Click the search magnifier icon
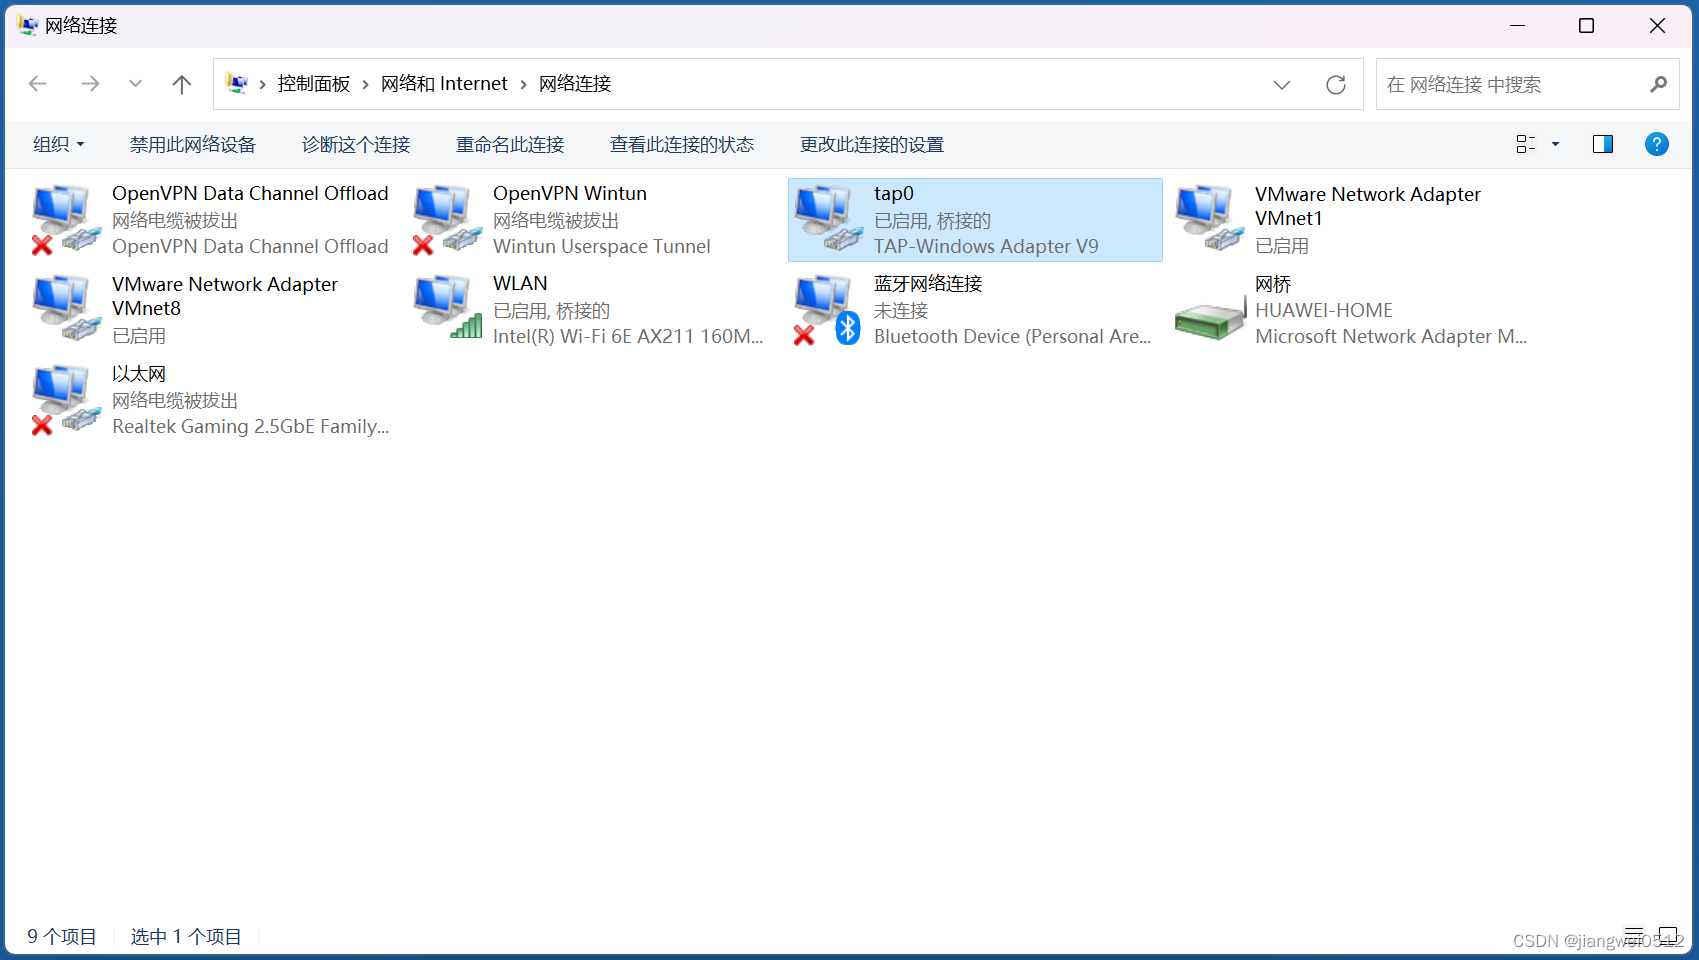This screenshot has height=960, width=1699. 1658,85
